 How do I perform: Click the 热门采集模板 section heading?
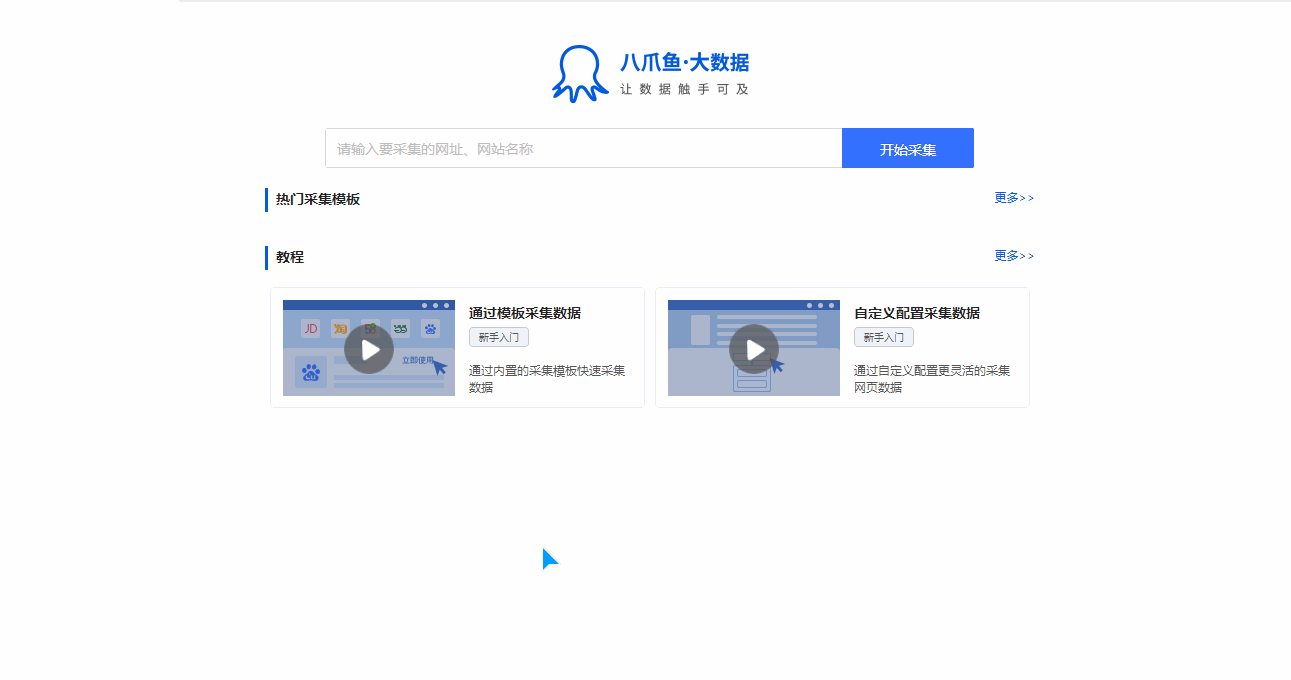pyautogui.click(x=318, y=199)
